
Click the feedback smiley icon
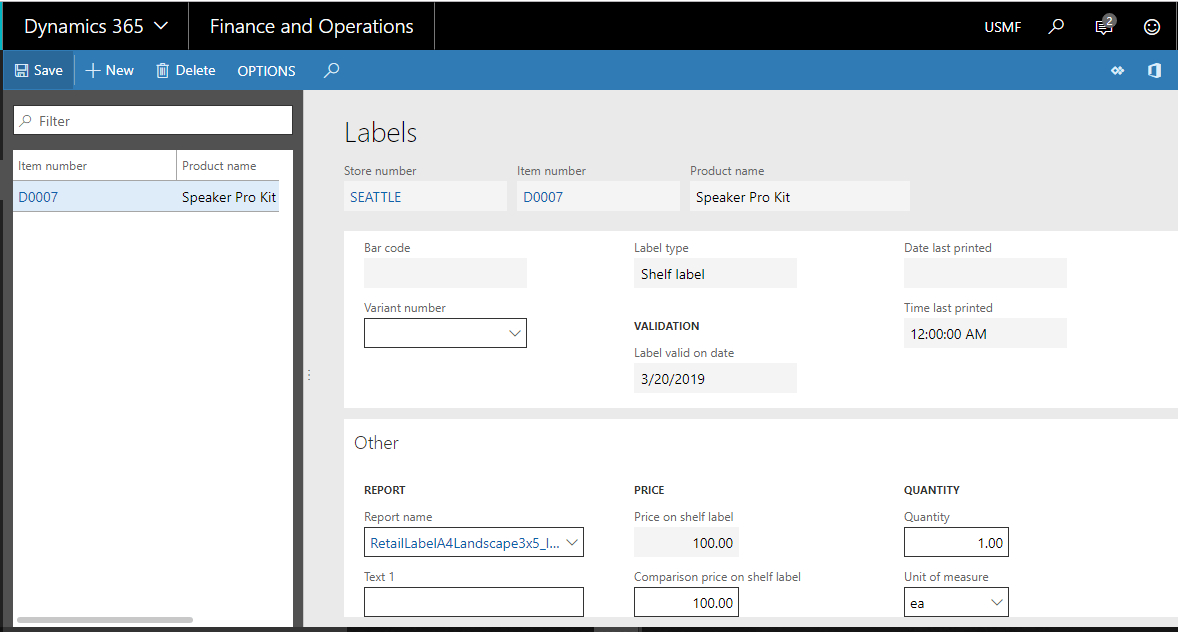1152,27
